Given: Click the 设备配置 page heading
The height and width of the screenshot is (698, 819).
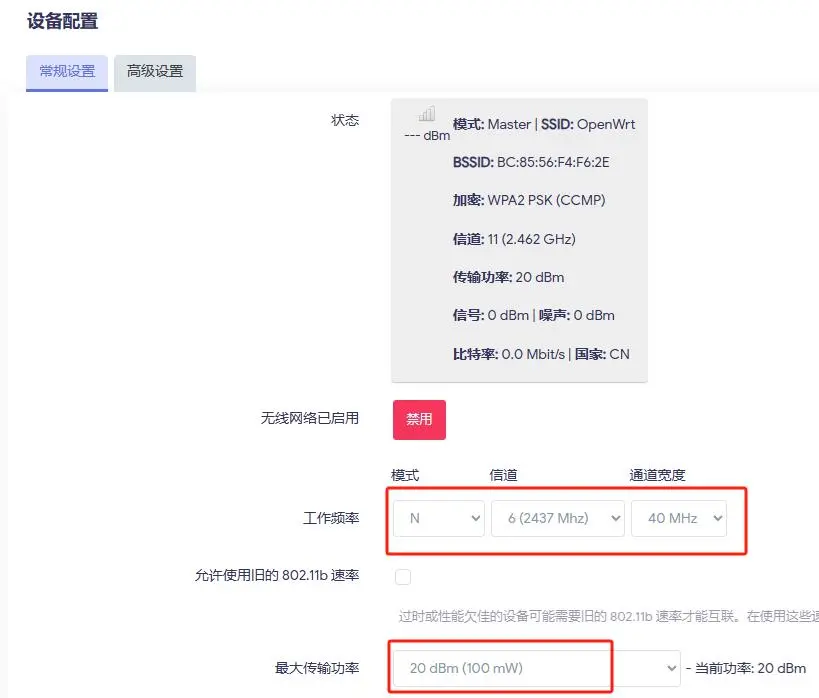Looking at the screenshot, I should (x=63, y=21).
